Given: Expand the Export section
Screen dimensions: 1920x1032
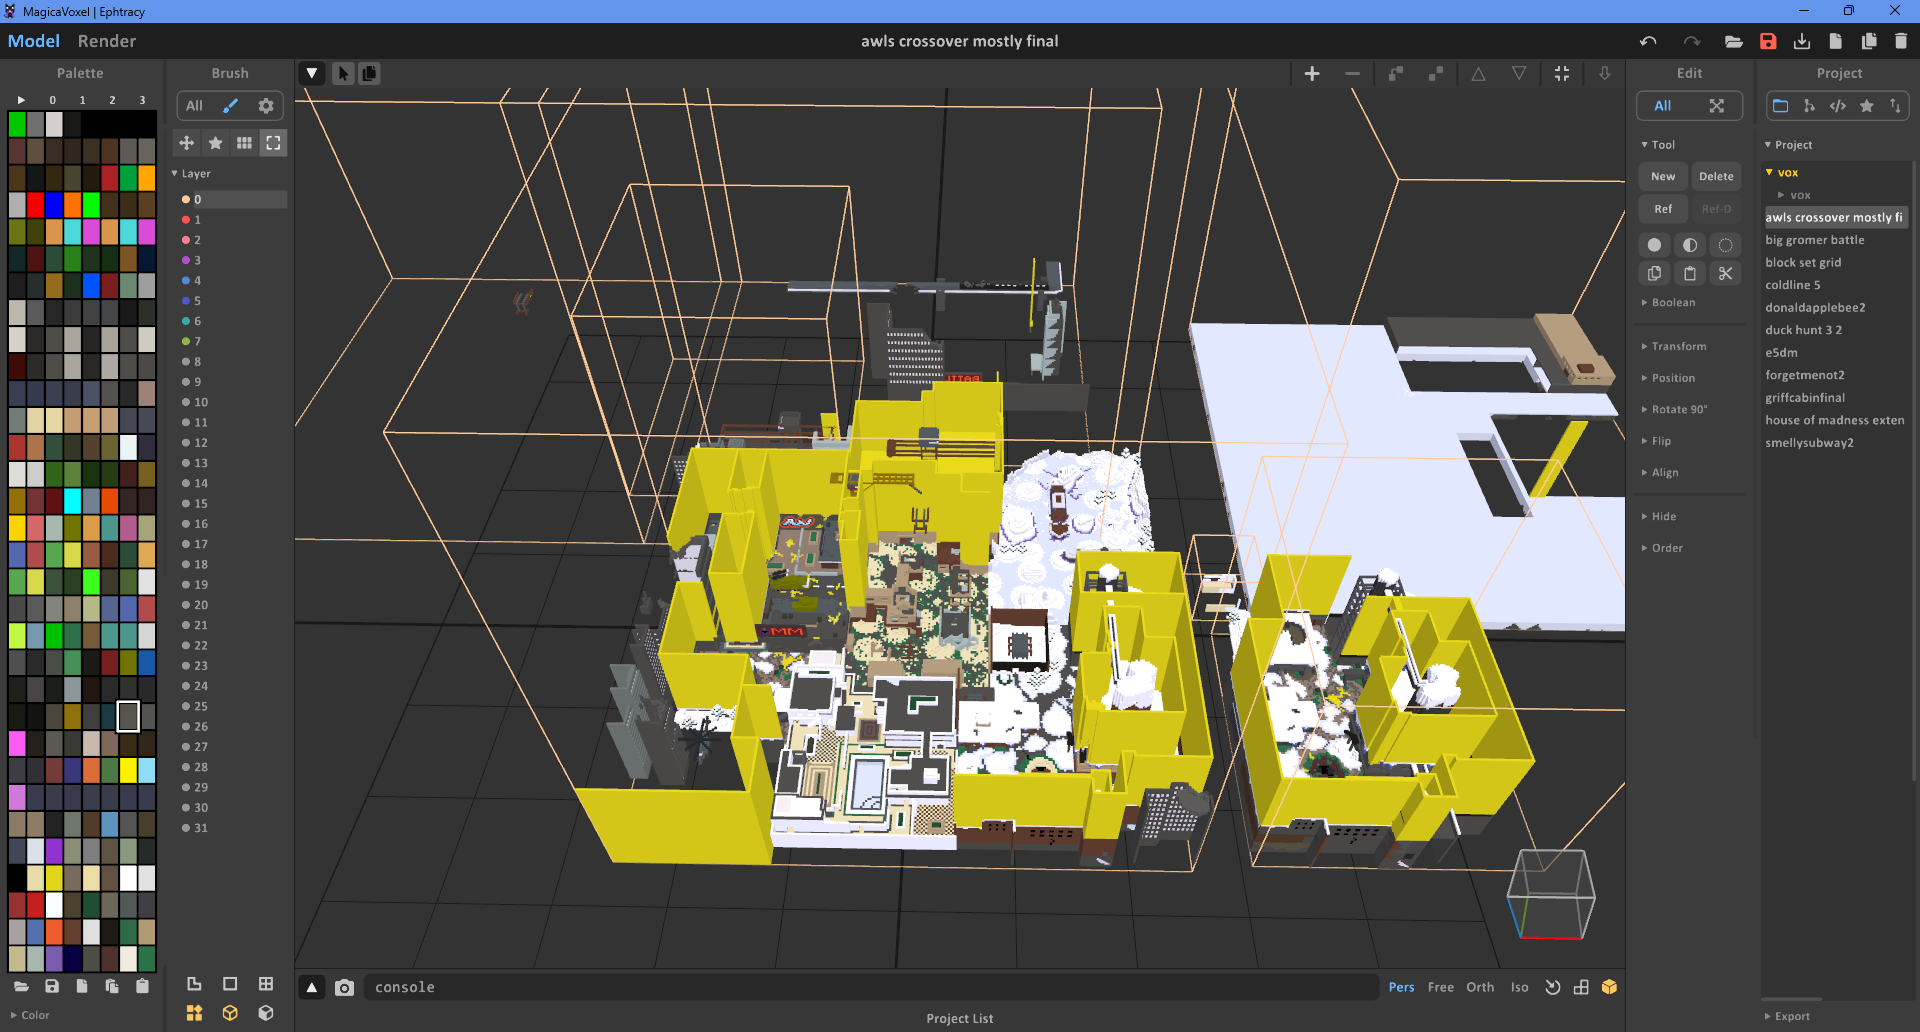Looking at the screenshot, I should [1791, 1016].
